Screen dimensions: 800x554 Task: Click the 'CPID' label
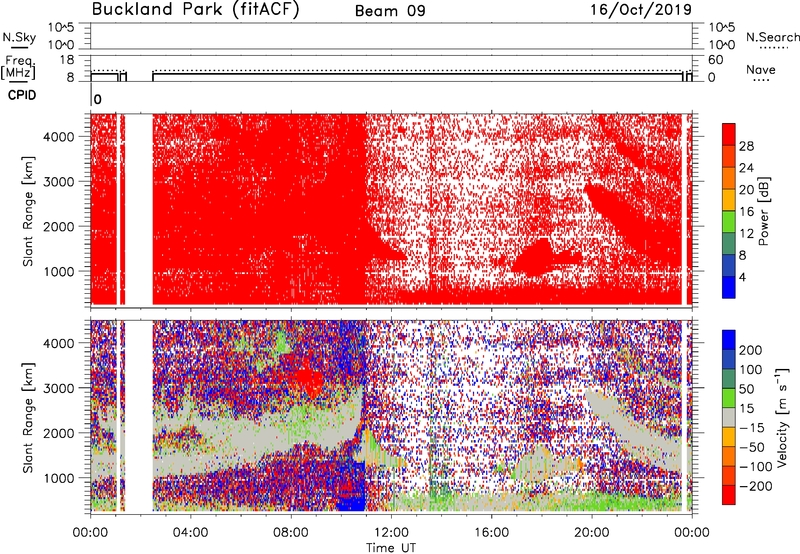(22, 95)
